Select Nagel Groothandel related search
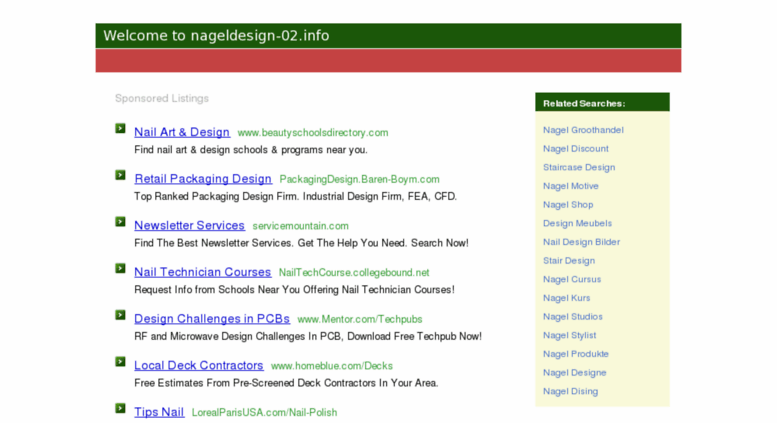Viewport: 777px width, 423px height. click(583, 130)
